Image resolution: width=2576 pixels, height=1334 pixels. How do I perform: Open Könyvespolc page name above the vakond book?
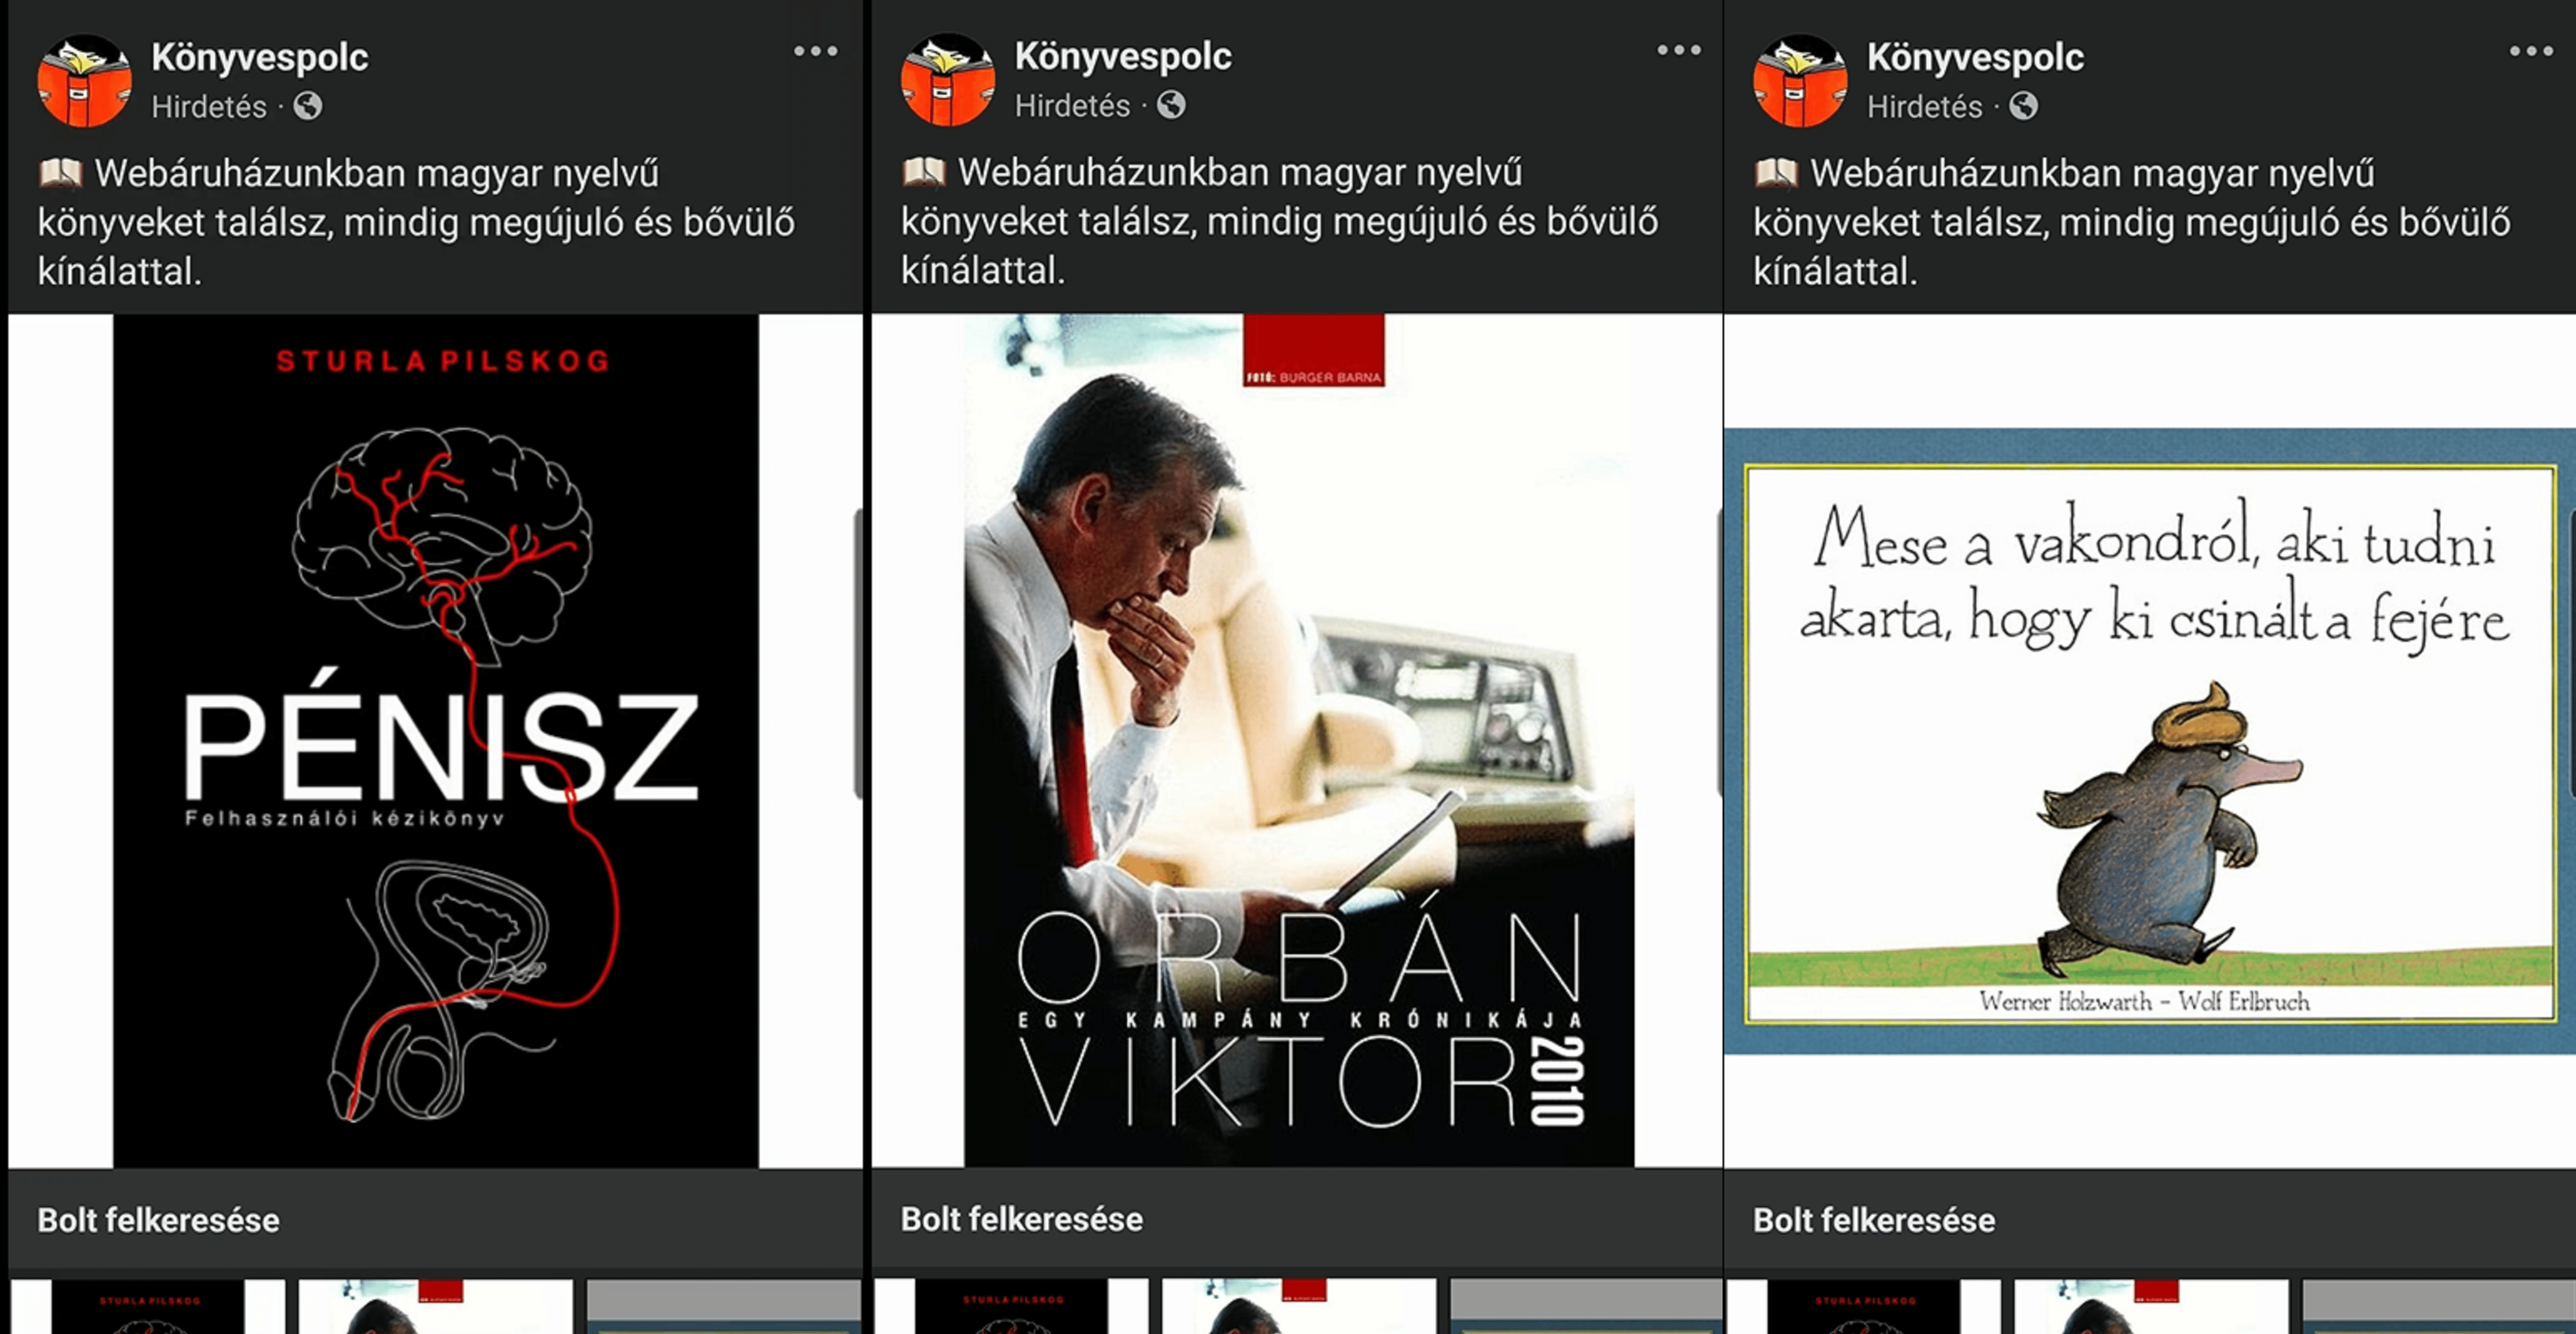tap(1975, 57)
